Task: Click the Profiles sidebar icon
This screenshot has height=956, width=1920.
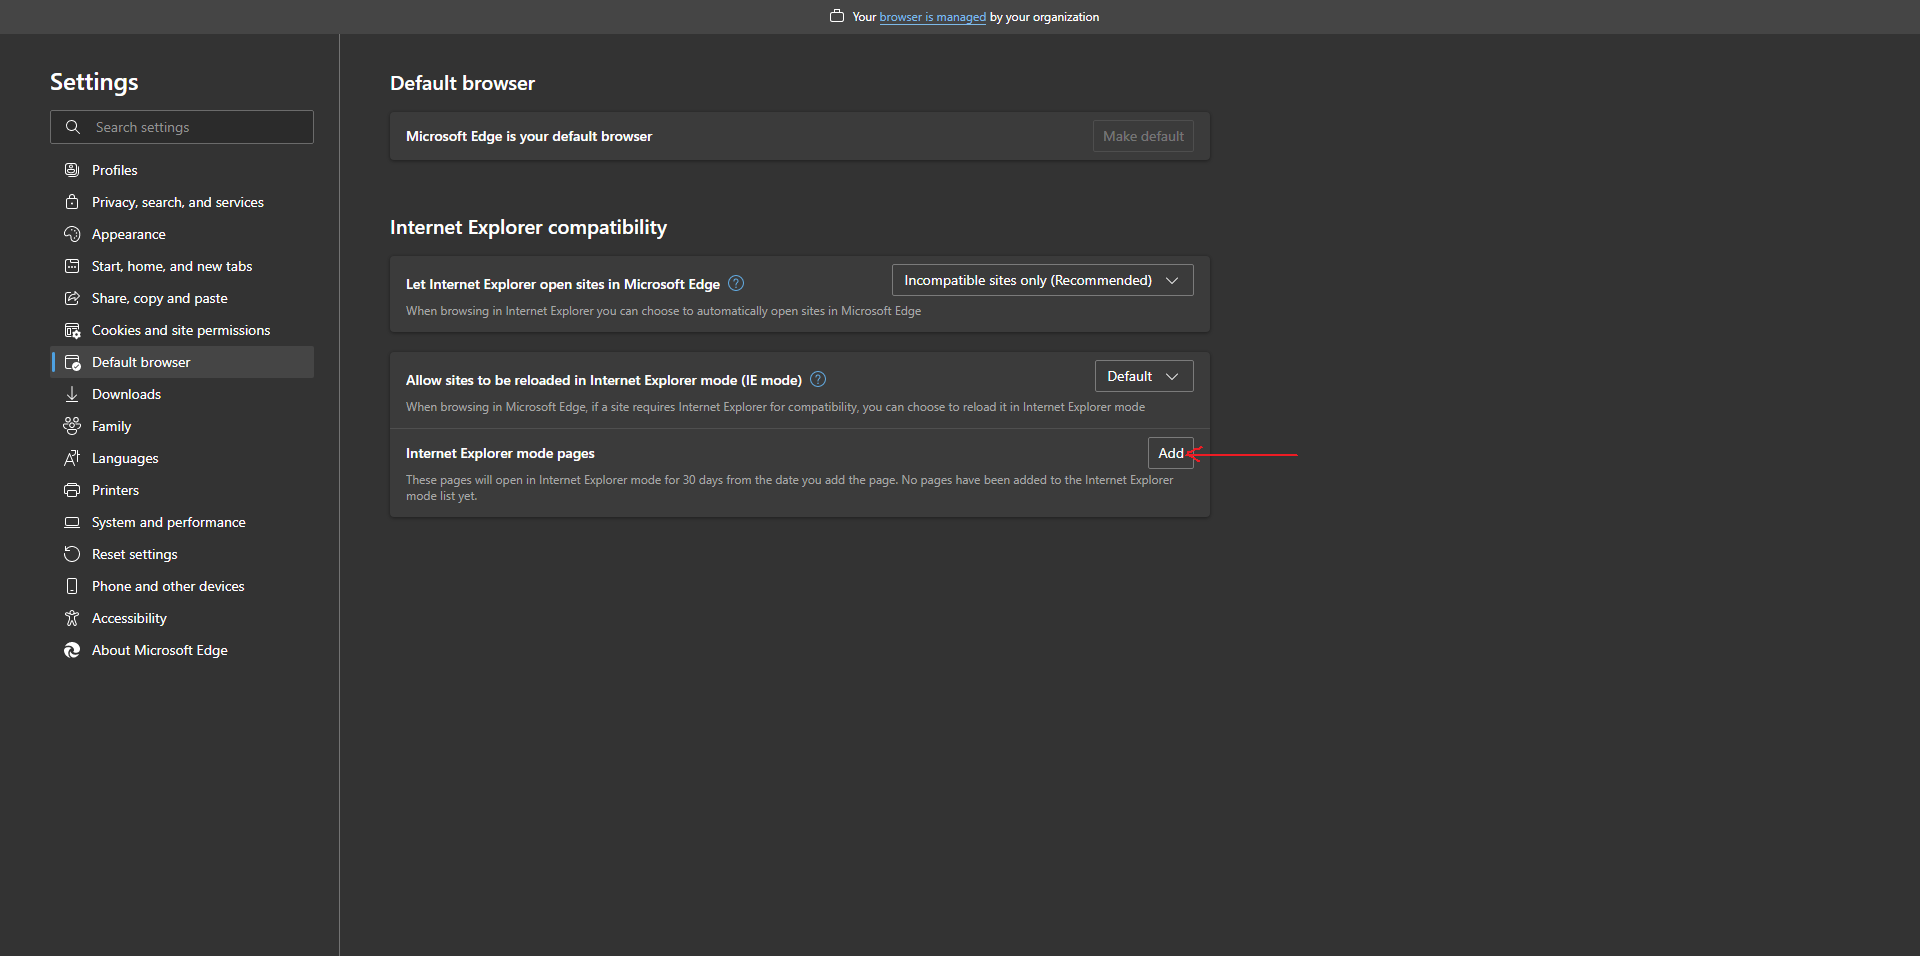Action: (x=72, y=170)
